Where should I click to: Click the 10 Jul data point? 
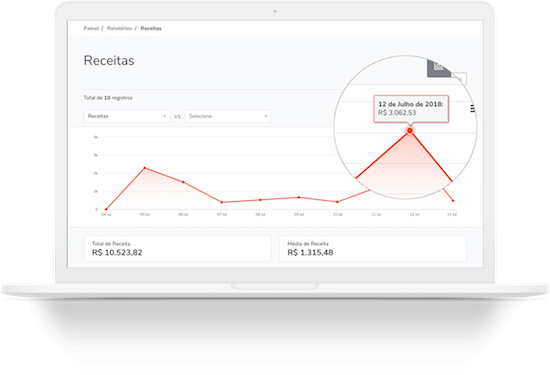[337, 202]
